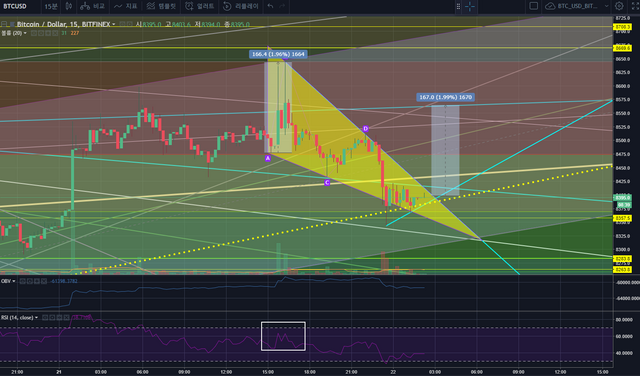Click the 얼러트 alert button
This screenshot has width=640, height=376.
(199, 6)
